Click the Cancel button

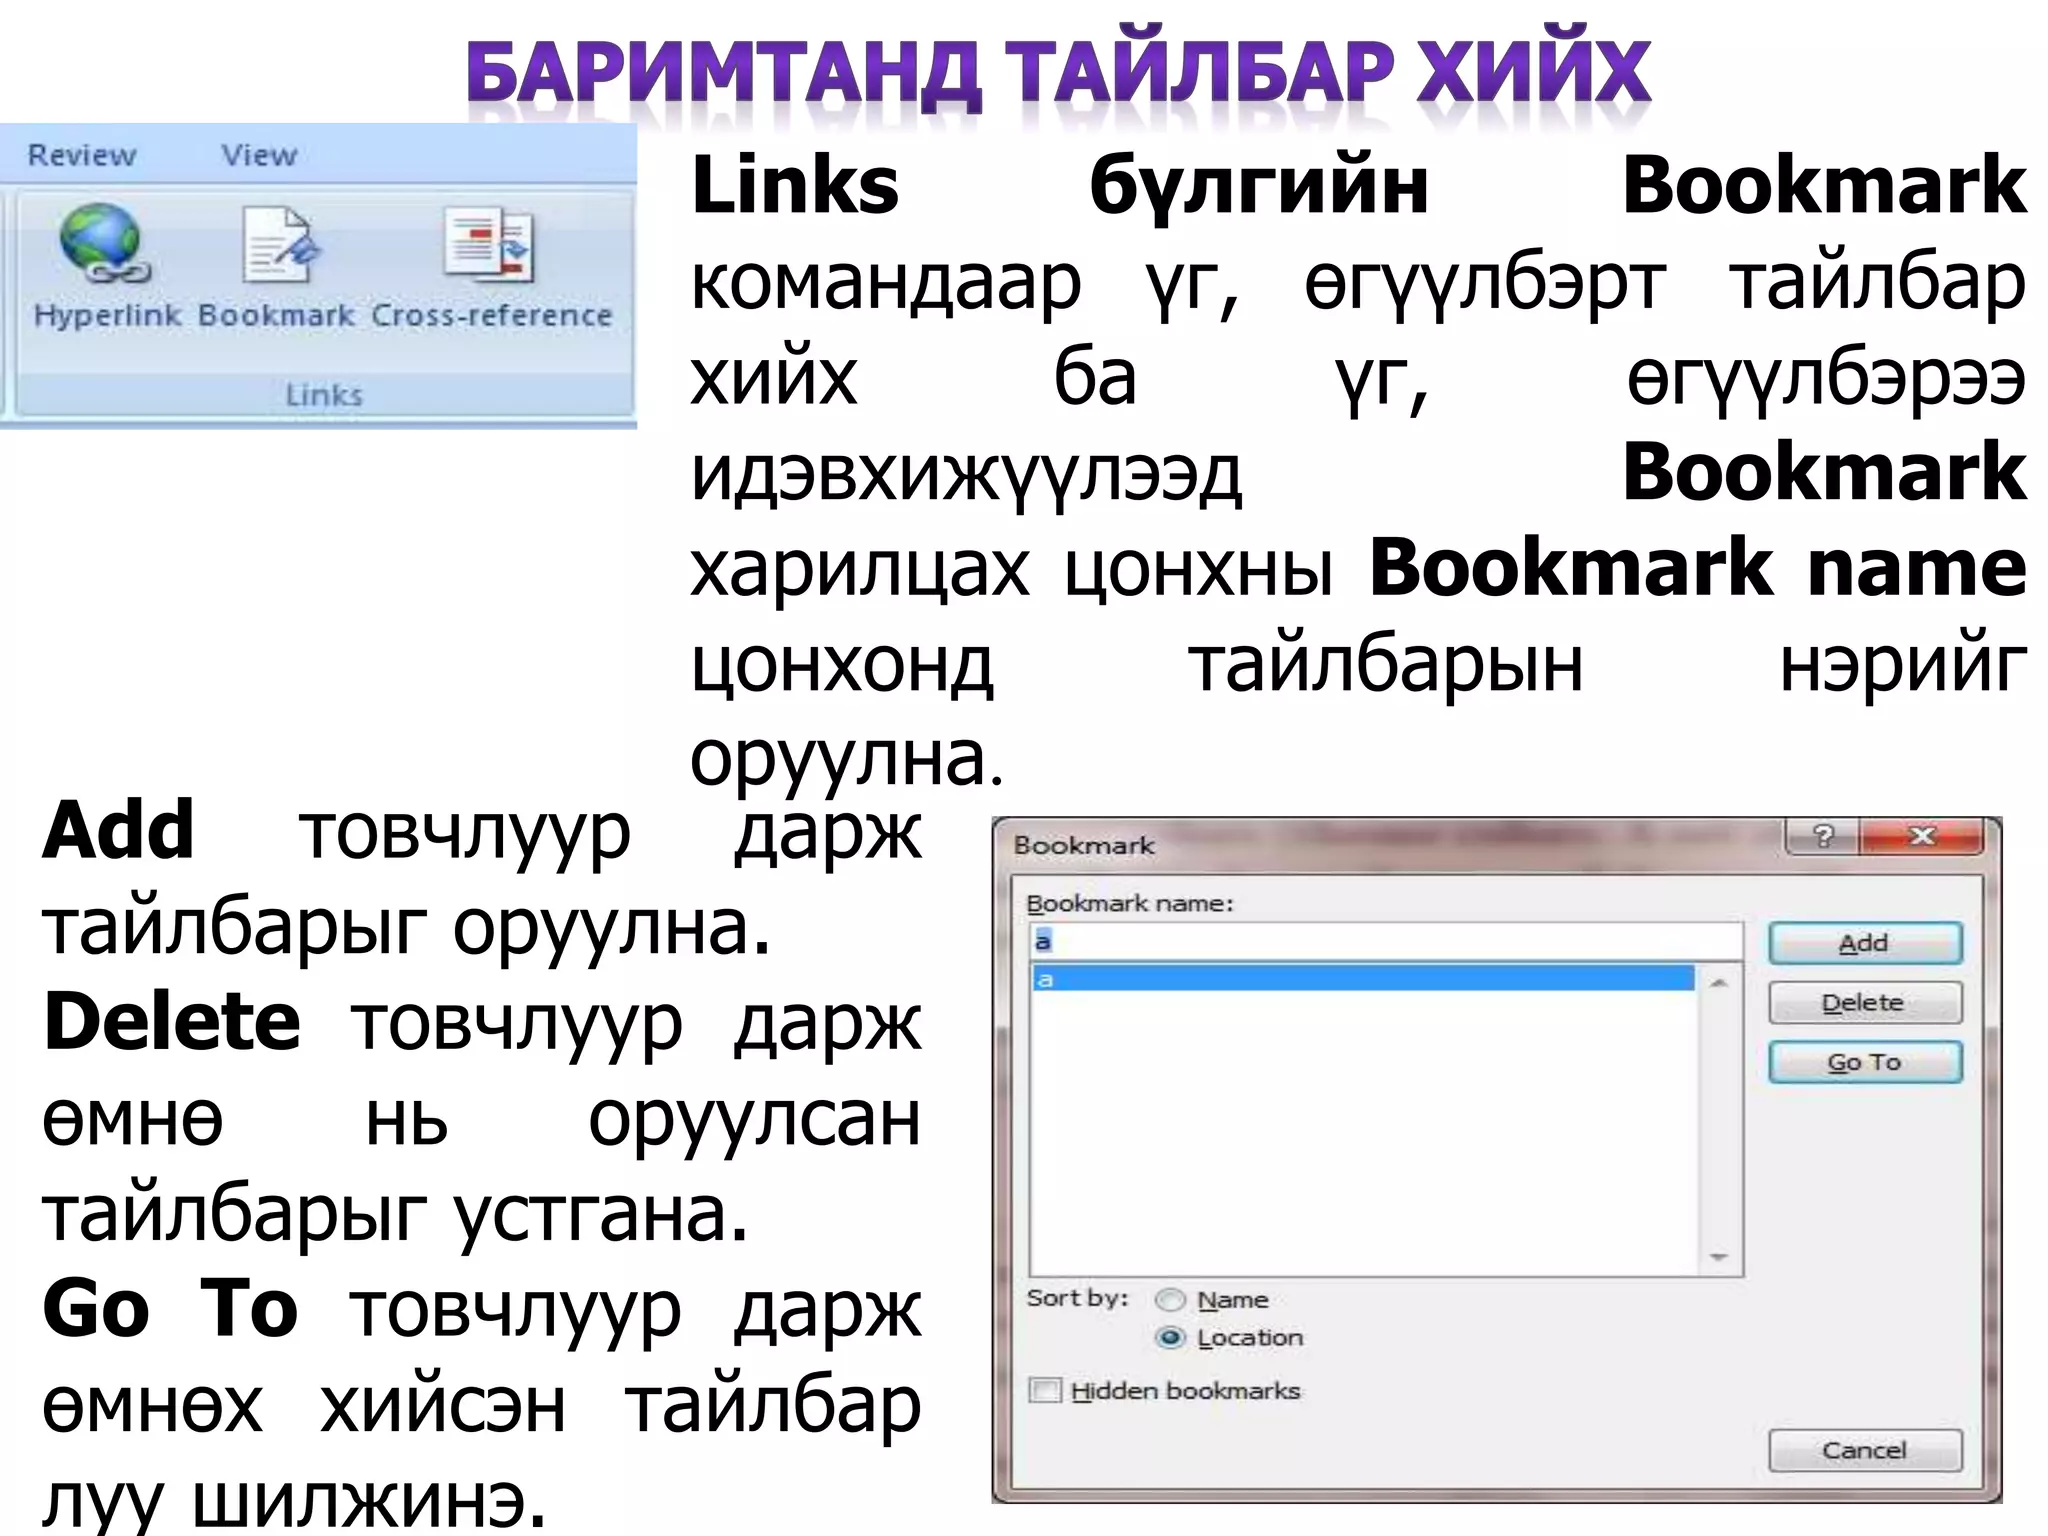pos(1865,1450)
